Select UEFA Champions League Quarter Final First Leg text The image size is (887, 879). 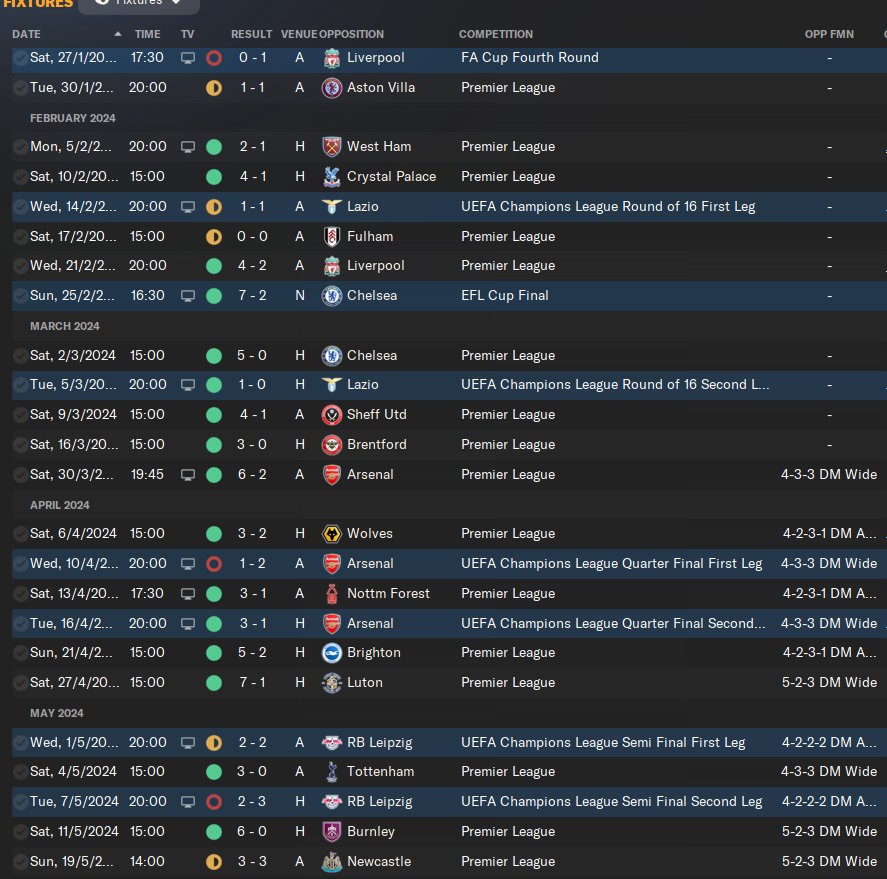click(612, 563)
